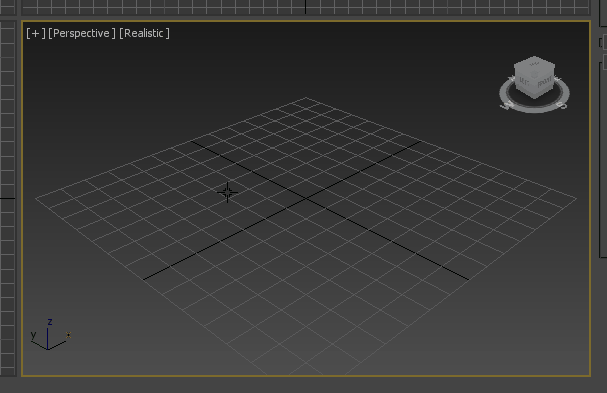Click the Front face of the ViewCube
The image size is (607, 393).
[544, 83]
